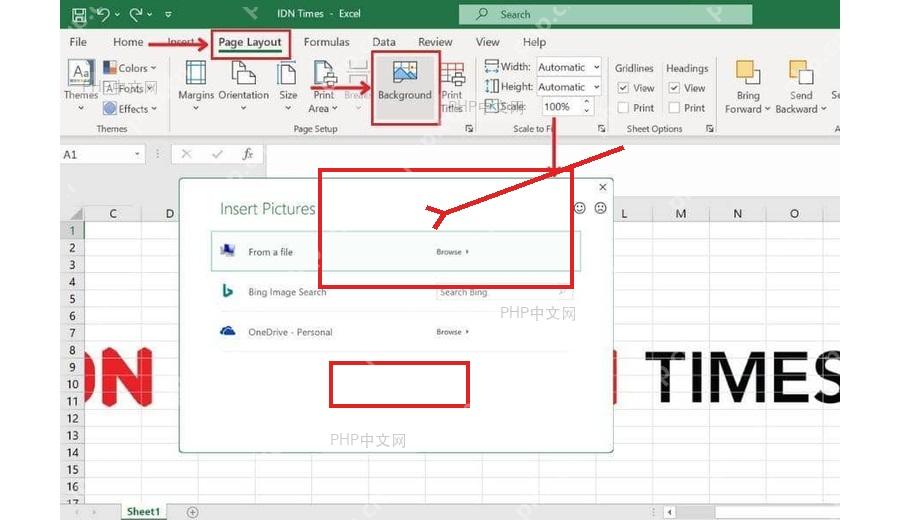Click the Select All corner triangle
900x520 pixels.
[x=75, y=214]
